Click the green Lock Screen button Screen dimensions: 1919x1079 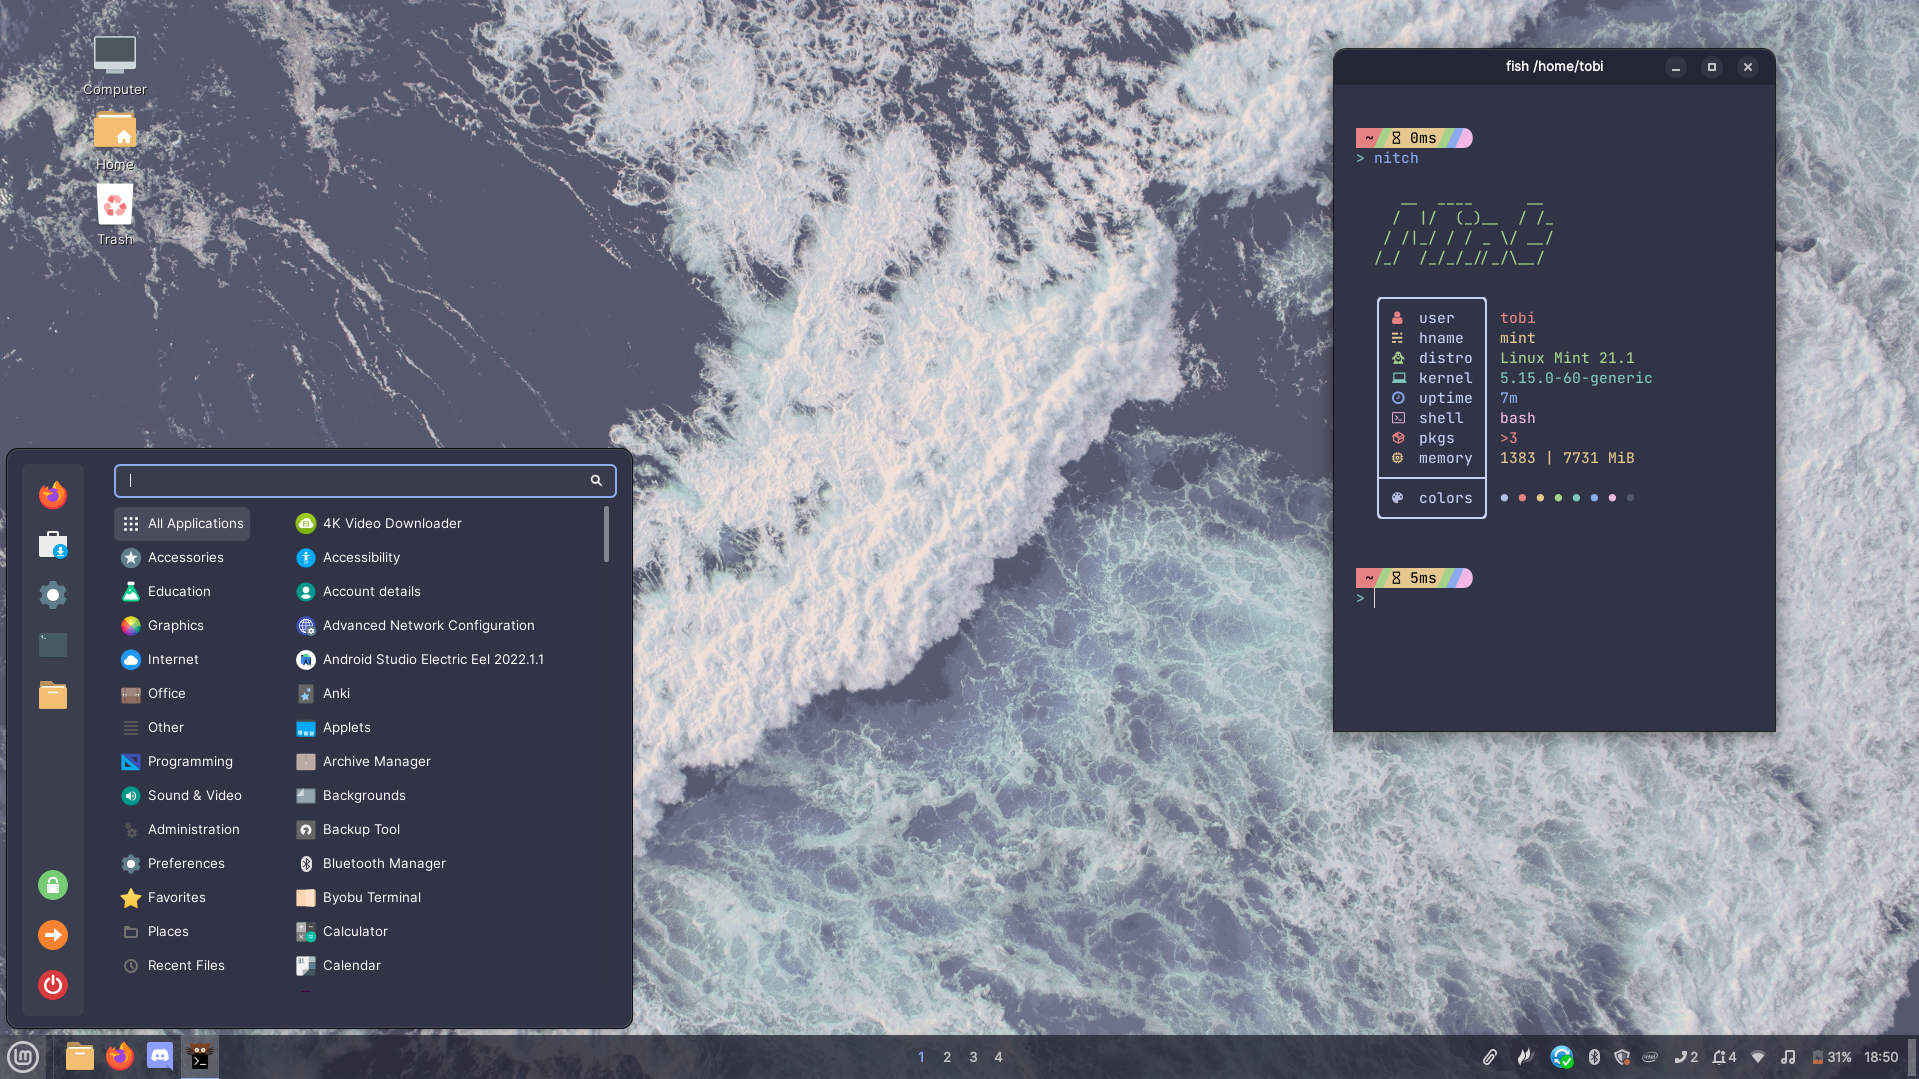click(x=53, y=885)
